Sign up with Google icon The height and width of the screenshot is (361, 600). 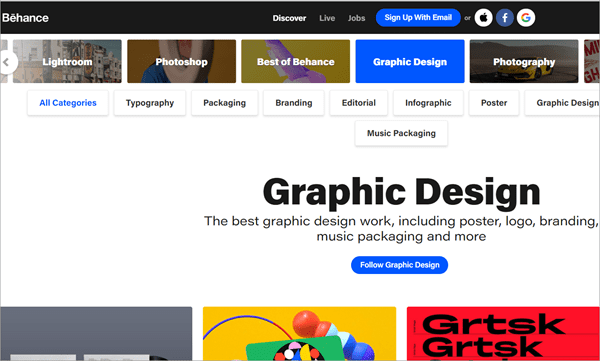pos(526,18)
